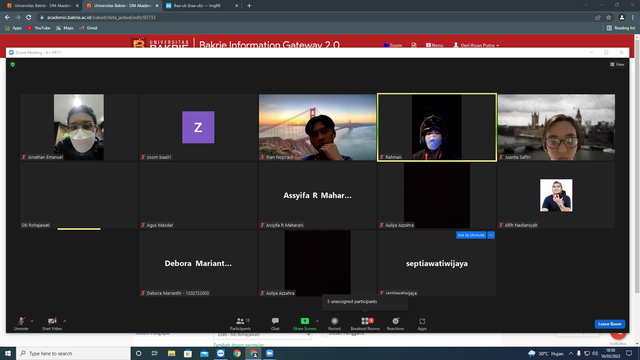Open the notifications center

[x=629, y=353]
